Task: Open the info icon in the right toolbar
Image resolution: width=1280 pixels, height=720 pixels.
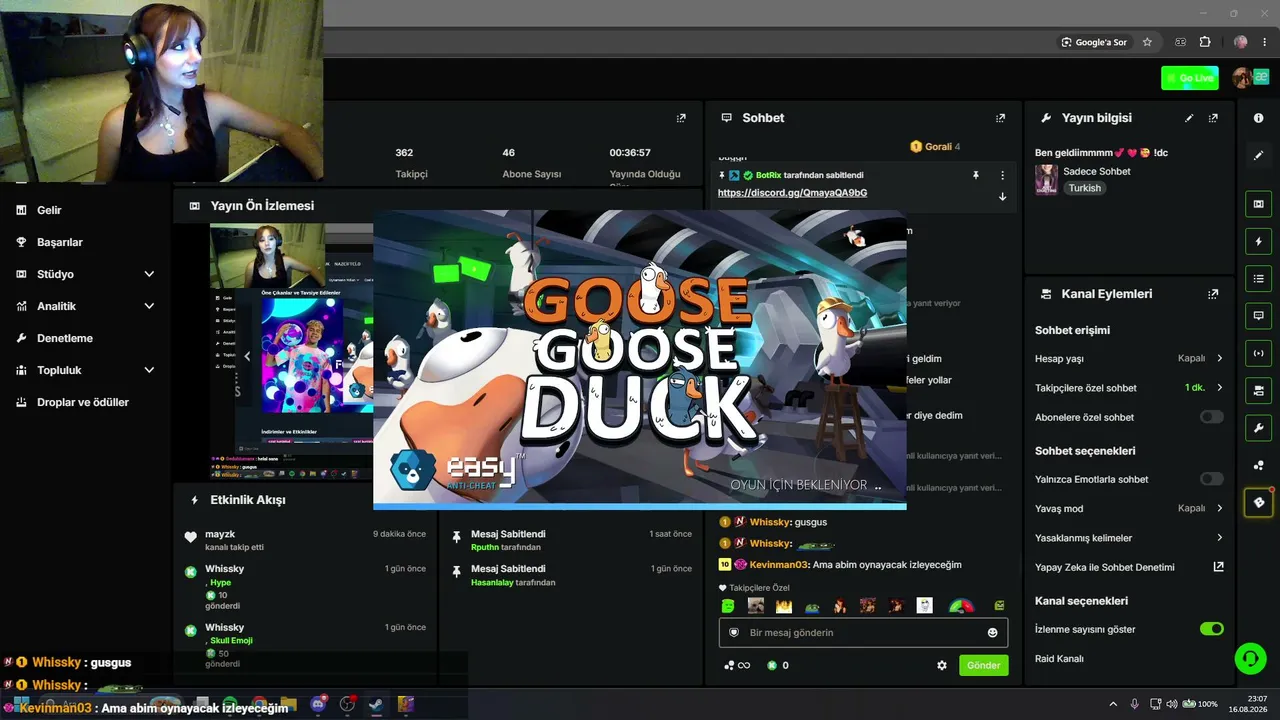Action: pos(1258,118)
